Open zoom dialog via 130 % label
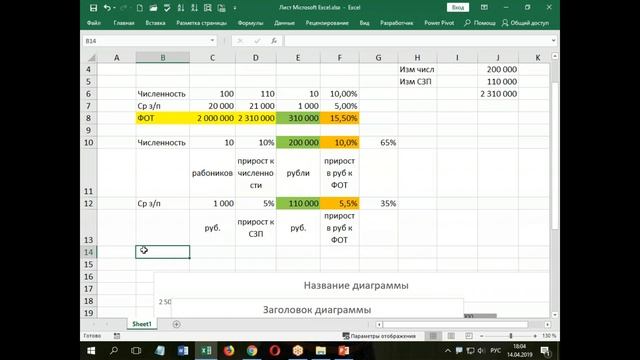Viewport: 640px width, 360px height. (549, 336)
